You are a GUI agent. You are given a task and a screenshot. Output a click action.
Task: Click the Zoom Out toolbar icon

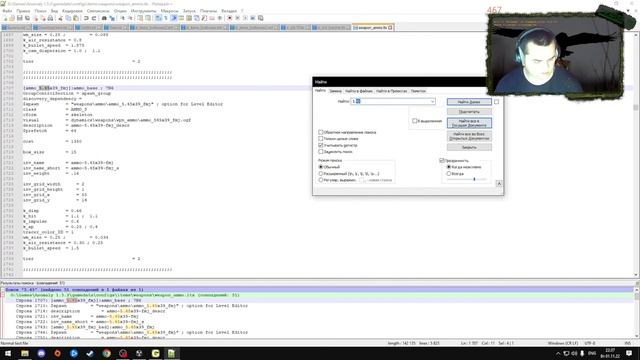pos(130,18)
